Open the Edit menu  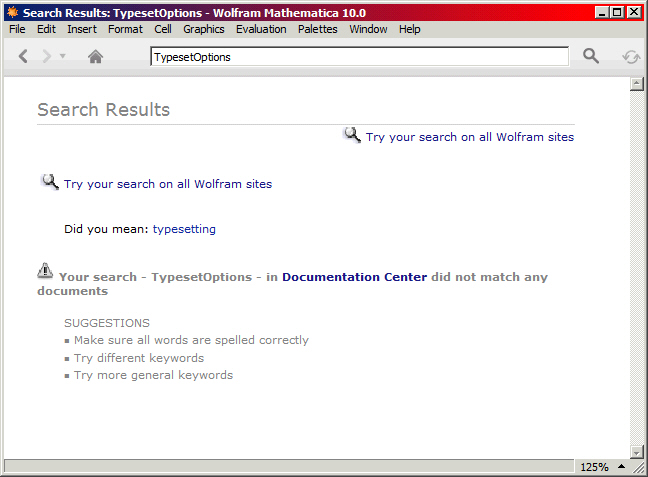pos(46,29)
